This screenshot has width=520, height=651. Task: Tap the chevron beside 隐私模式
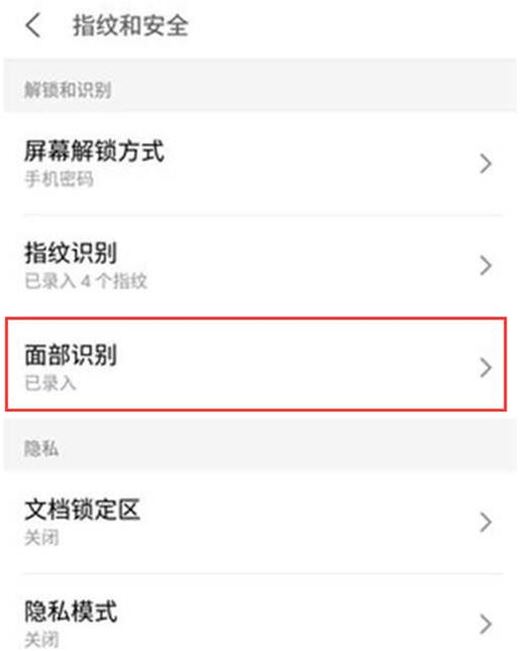486,624
